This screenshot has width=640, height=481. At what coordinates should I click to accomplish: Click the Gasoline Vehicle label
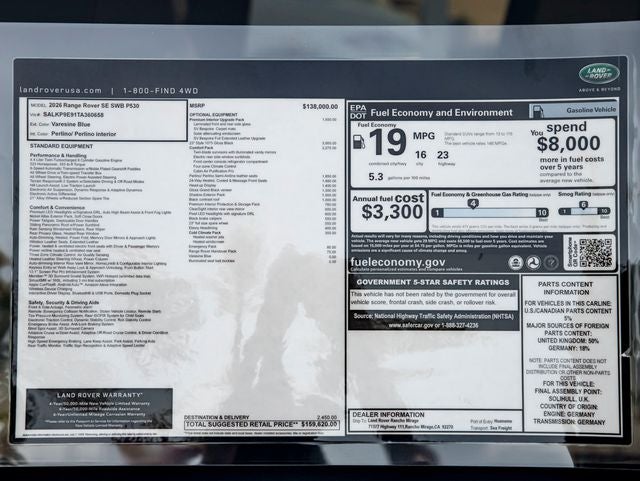click(591, 110)
